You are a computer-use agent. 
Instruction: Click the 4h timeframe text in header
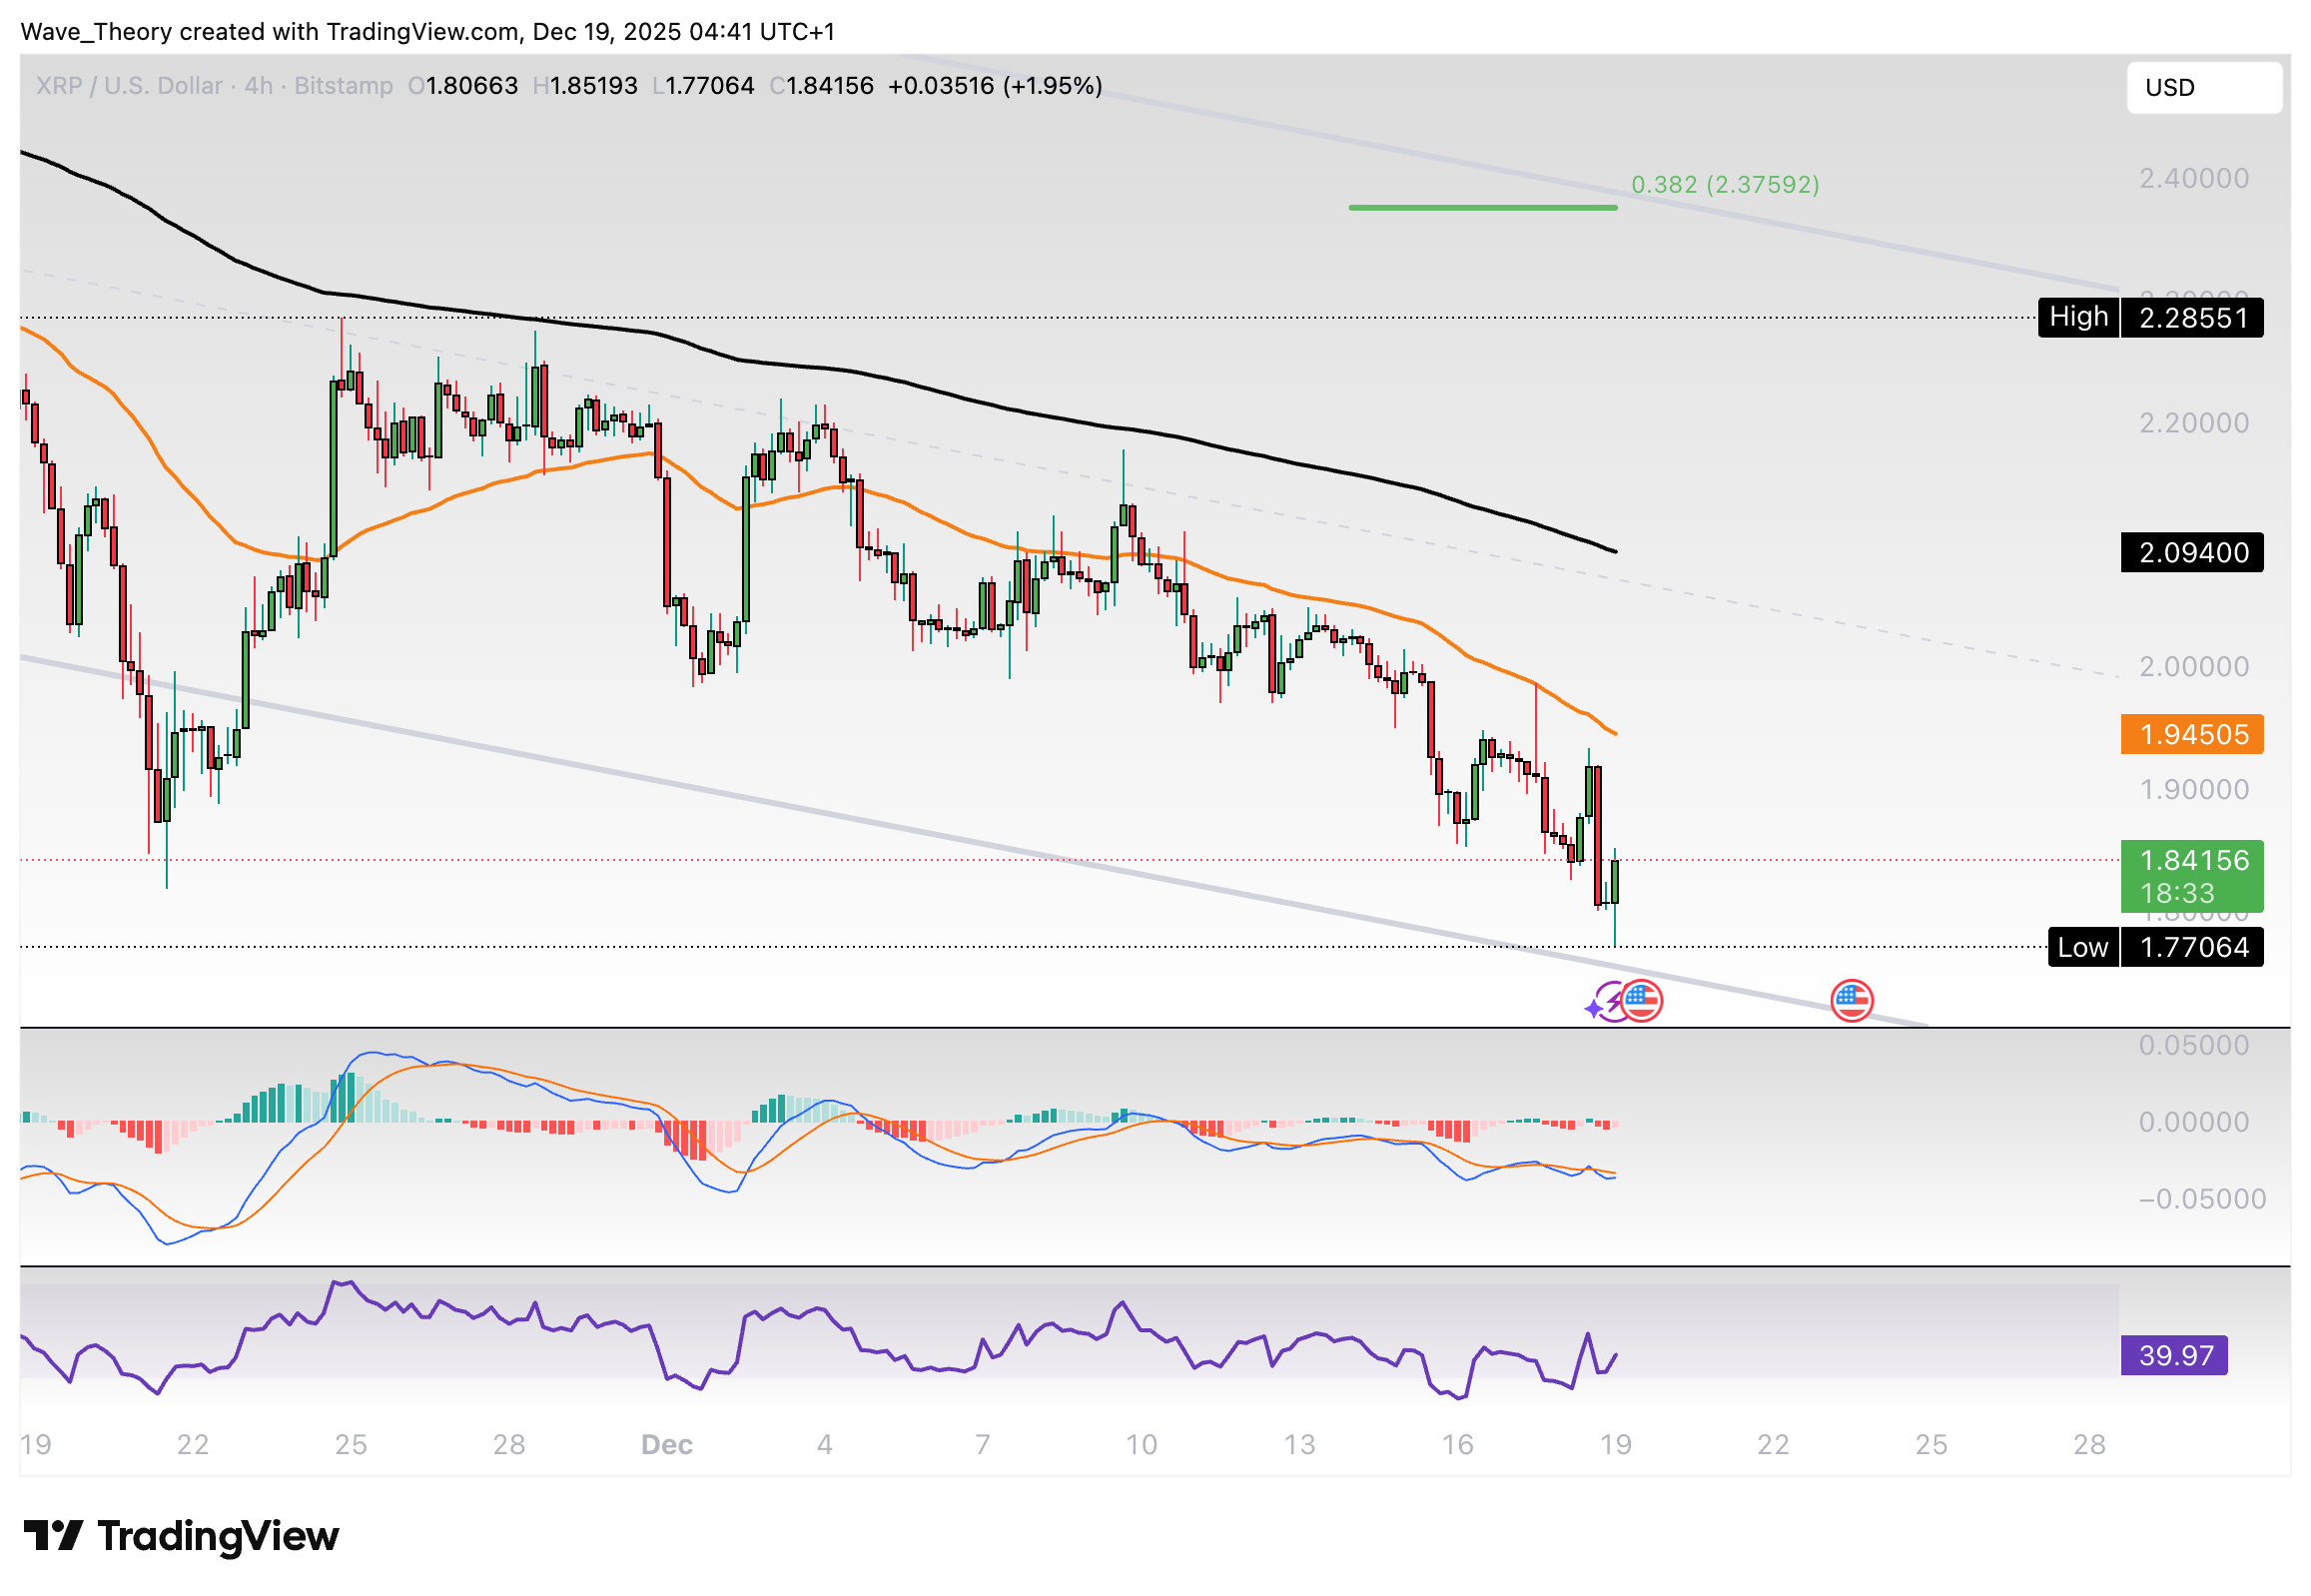(x=258, y=86)
